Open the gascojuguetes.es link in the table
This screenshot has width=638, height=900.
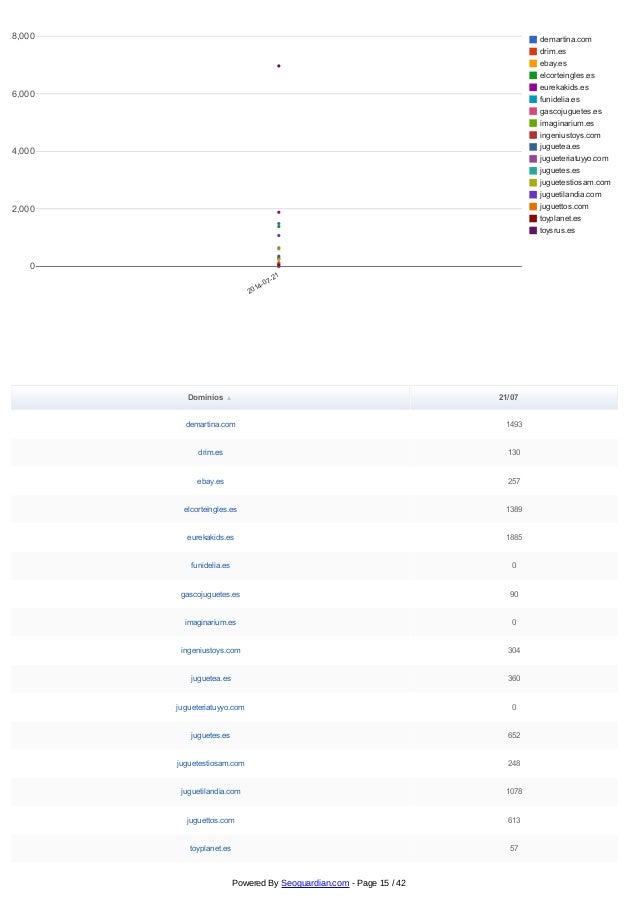click(211, 595)
